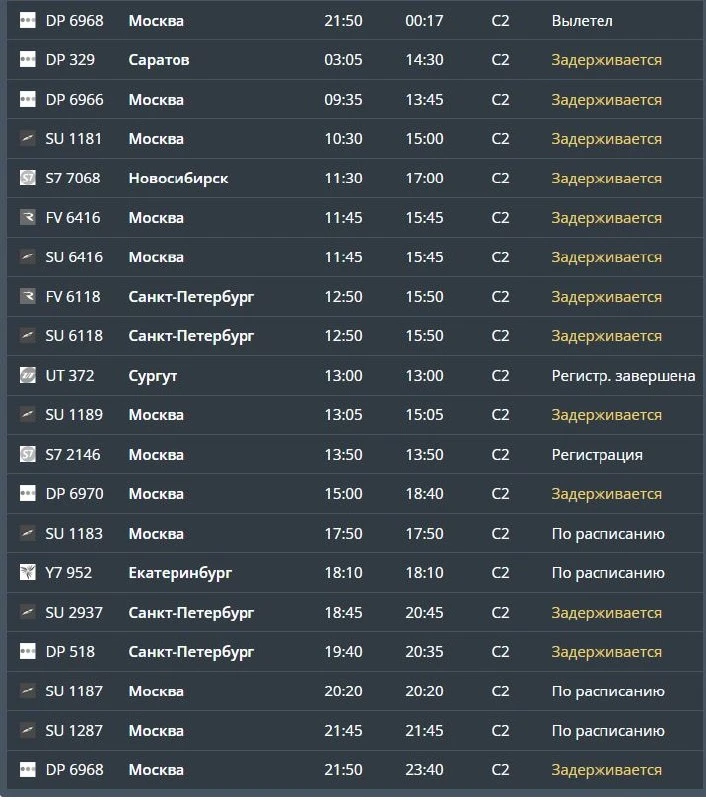Click the Регистрация status for S7 2146
This screenshot has height=800, width=706.
pos(597,455)
